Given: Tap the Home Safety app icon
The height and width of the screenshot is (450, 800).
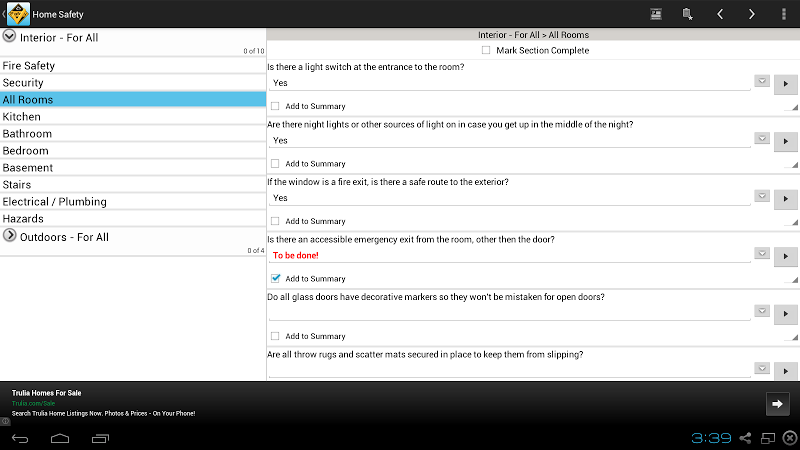Looking at the screenshot, I should [18, 14].
